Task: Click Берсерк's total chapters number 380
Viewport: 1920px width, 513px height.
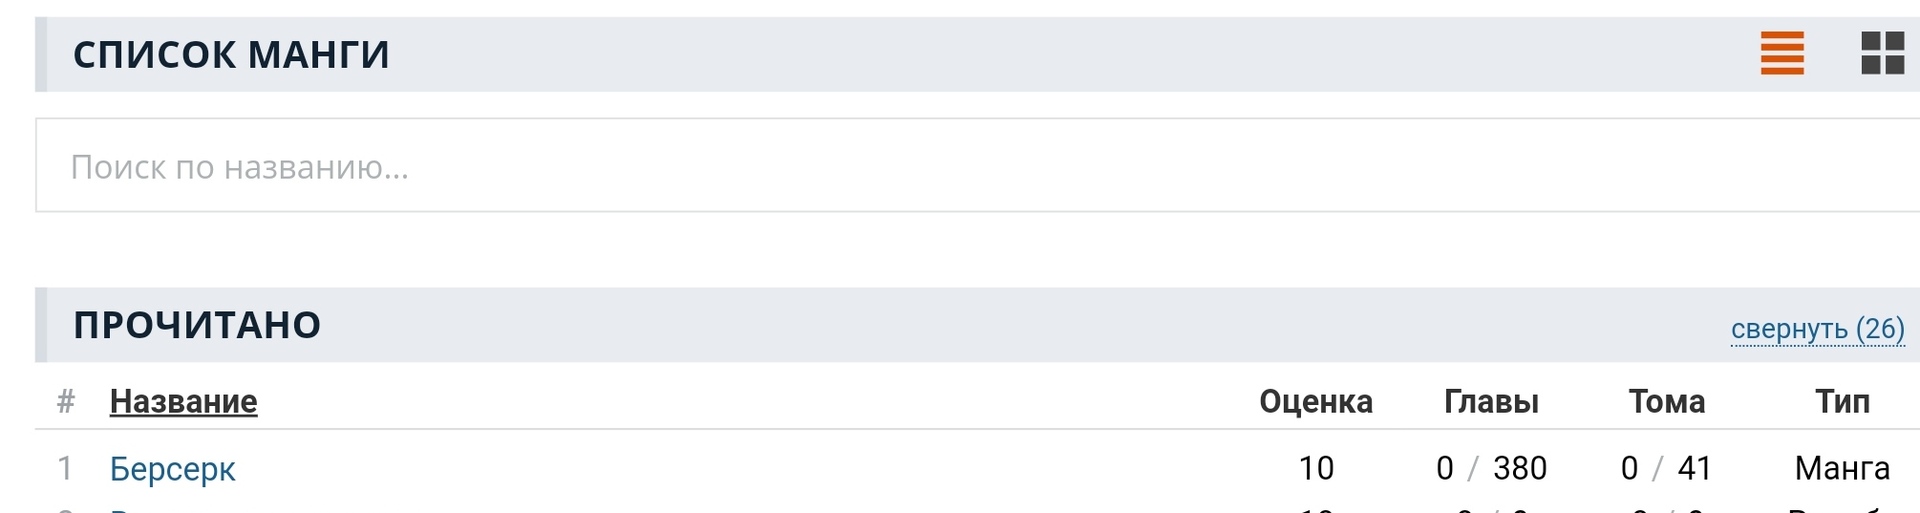Action: pos(1519,468)
